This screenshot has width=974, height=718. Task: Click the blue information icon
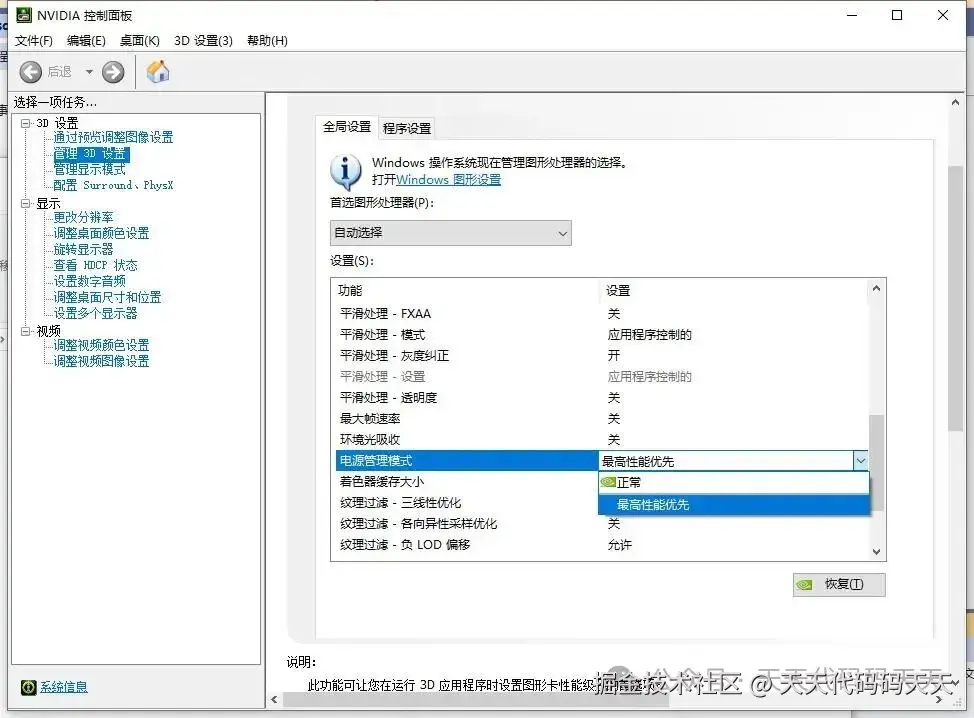[x=345, y=171]
